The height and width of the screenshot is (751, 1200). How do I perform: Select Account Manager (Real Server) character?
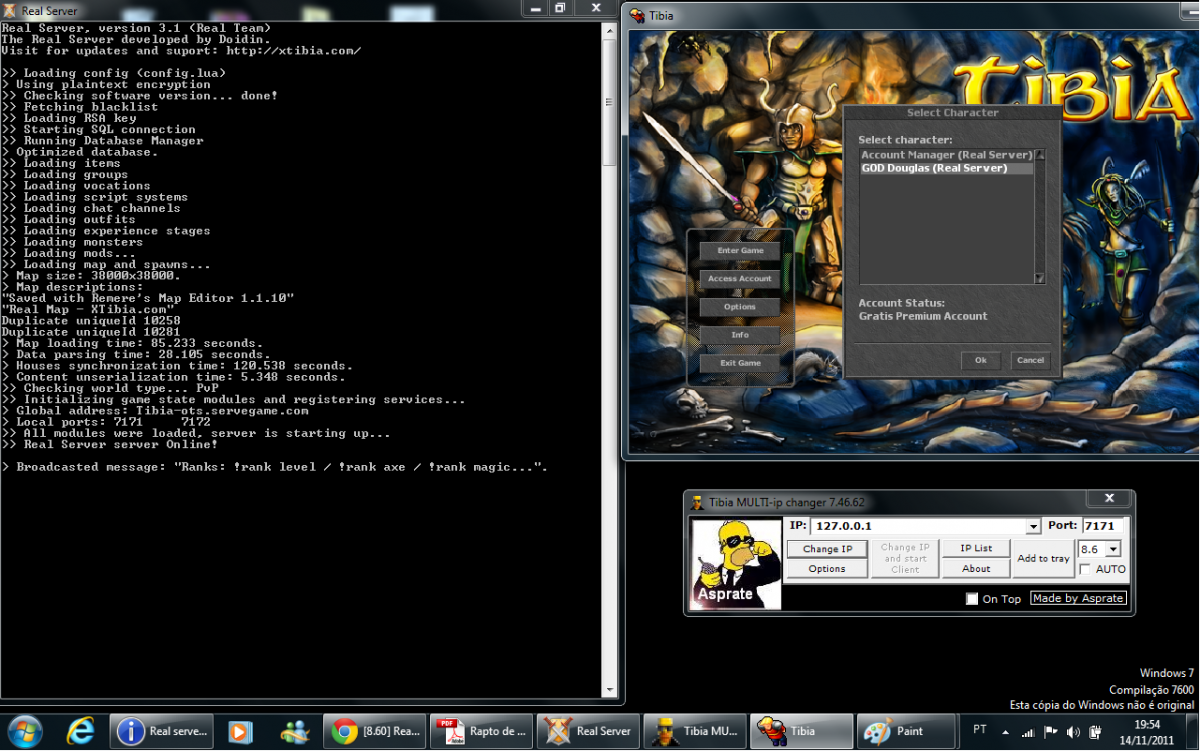coord(946,155)
